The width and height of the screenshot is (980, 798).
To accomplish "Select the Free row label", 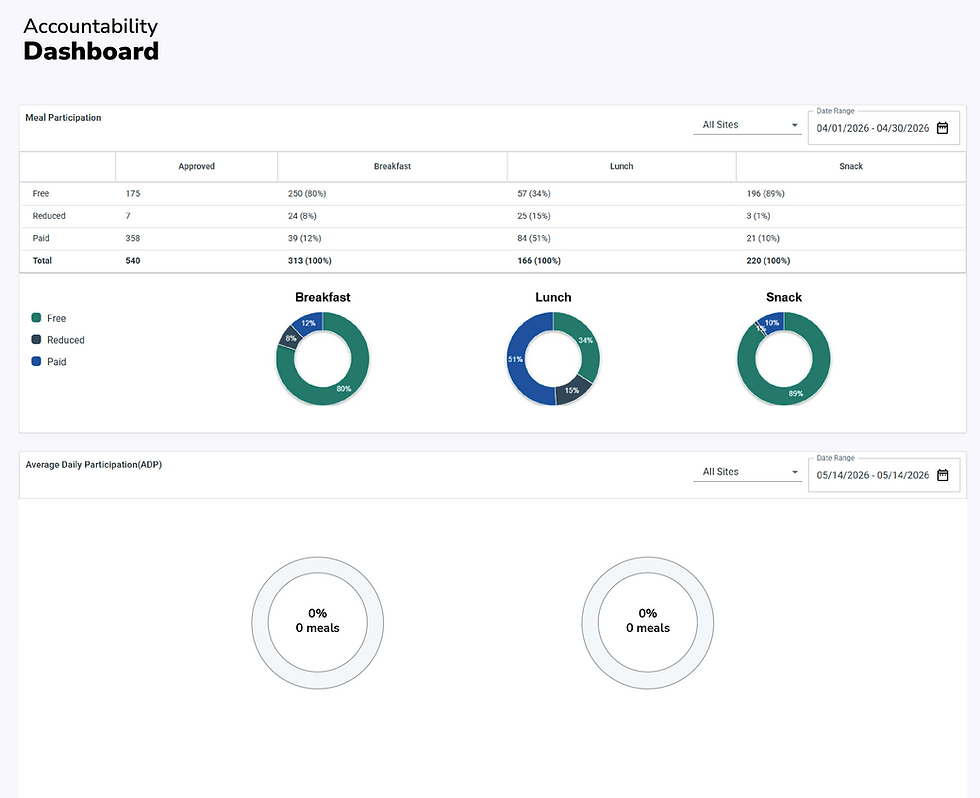I will click(41, 194).
